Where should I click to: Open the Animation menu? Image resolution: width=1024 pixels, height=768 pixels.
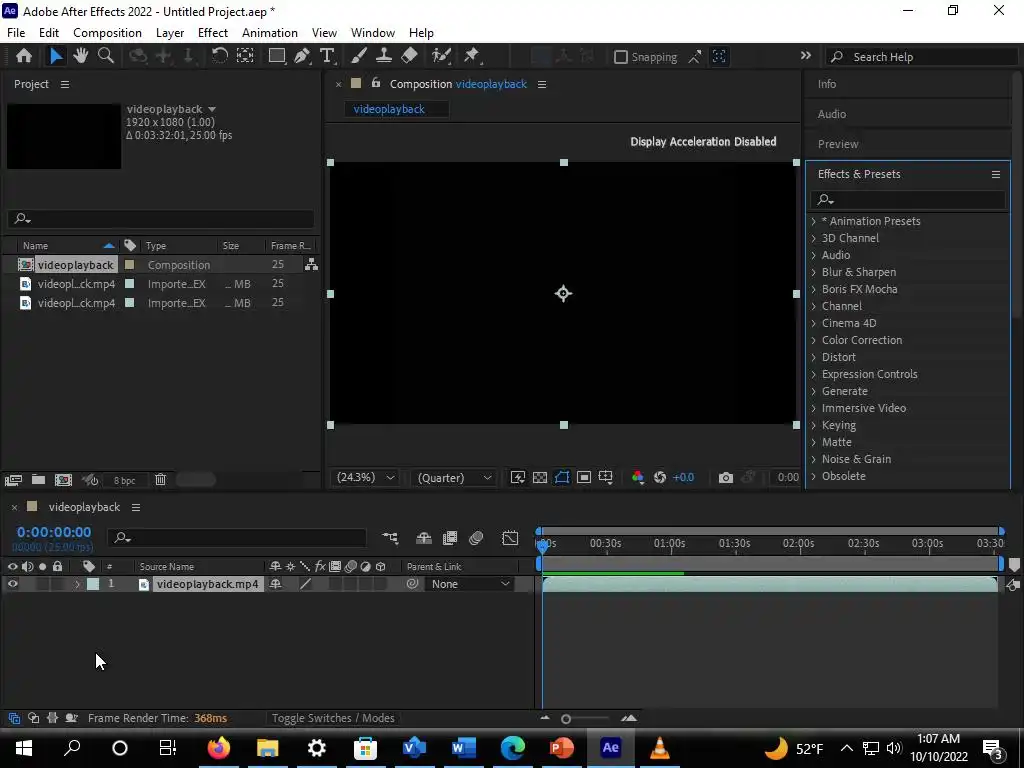[x=270, y=33]
